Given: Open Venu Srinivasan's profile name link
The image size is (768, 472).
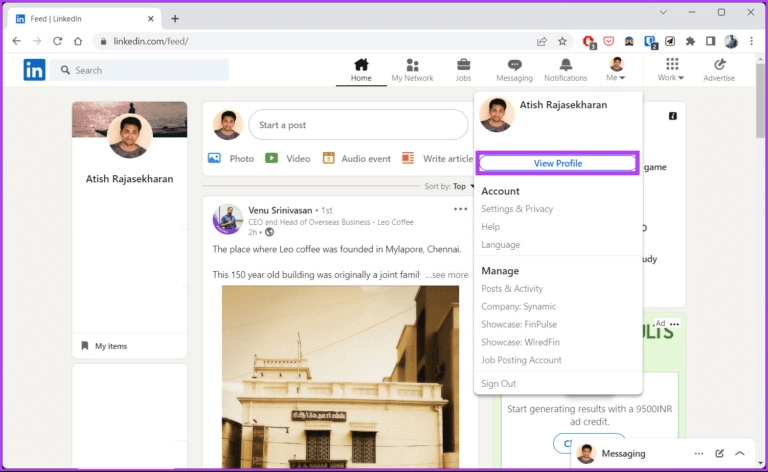Looking at the screenshot, I should click(280, 210).
